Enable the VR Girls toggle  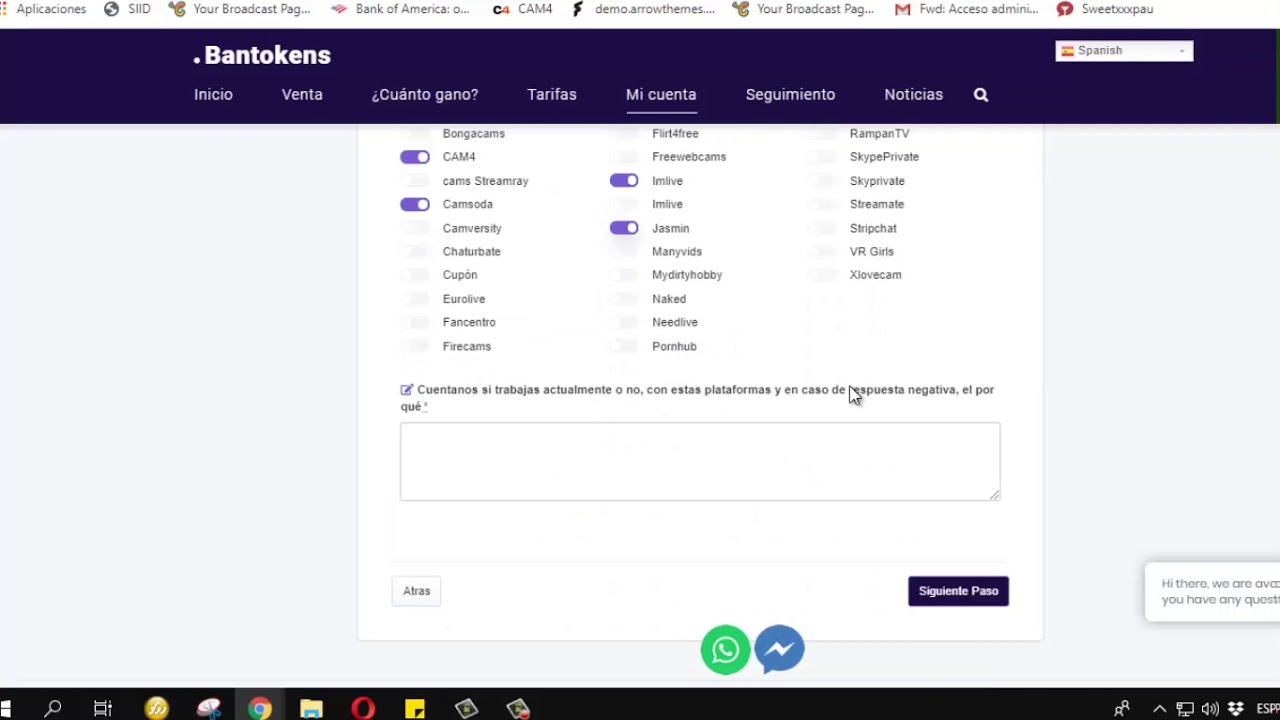(823, 252)
